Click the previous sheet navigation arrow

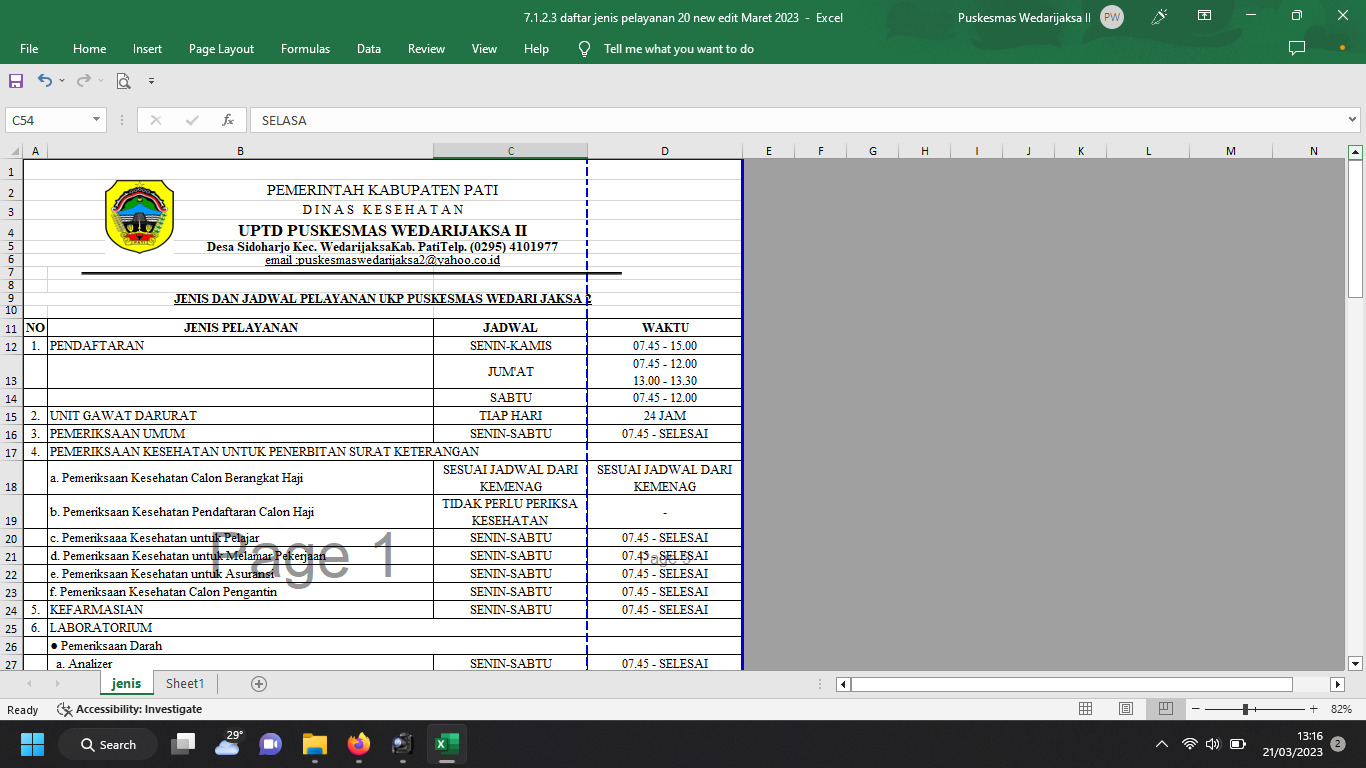click(x=29, y=684)
